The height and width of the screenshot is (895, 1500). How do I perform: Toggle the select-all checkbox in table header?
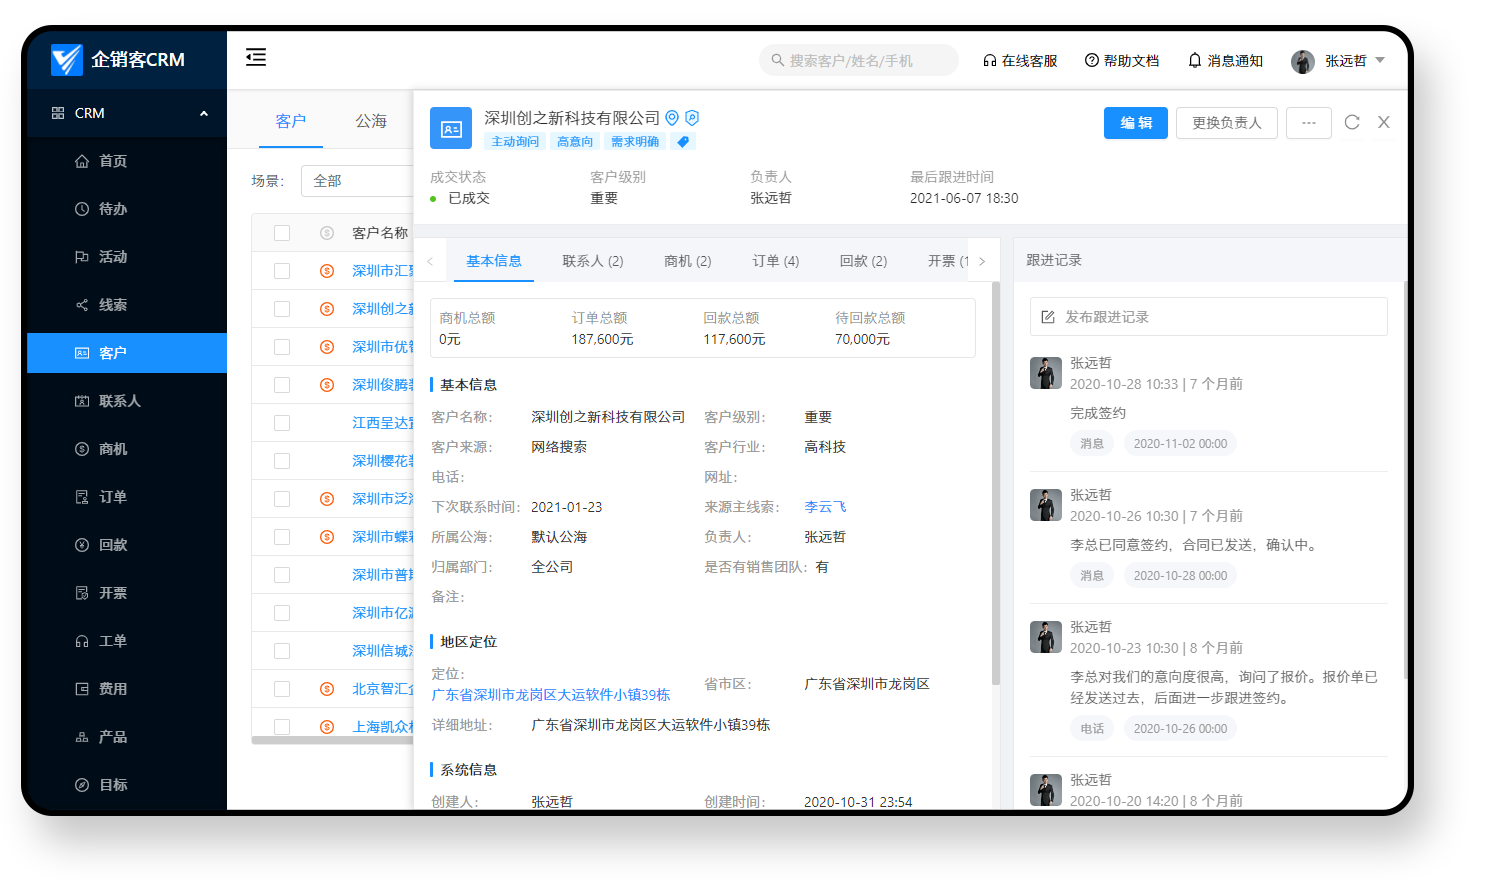[282, 233]
